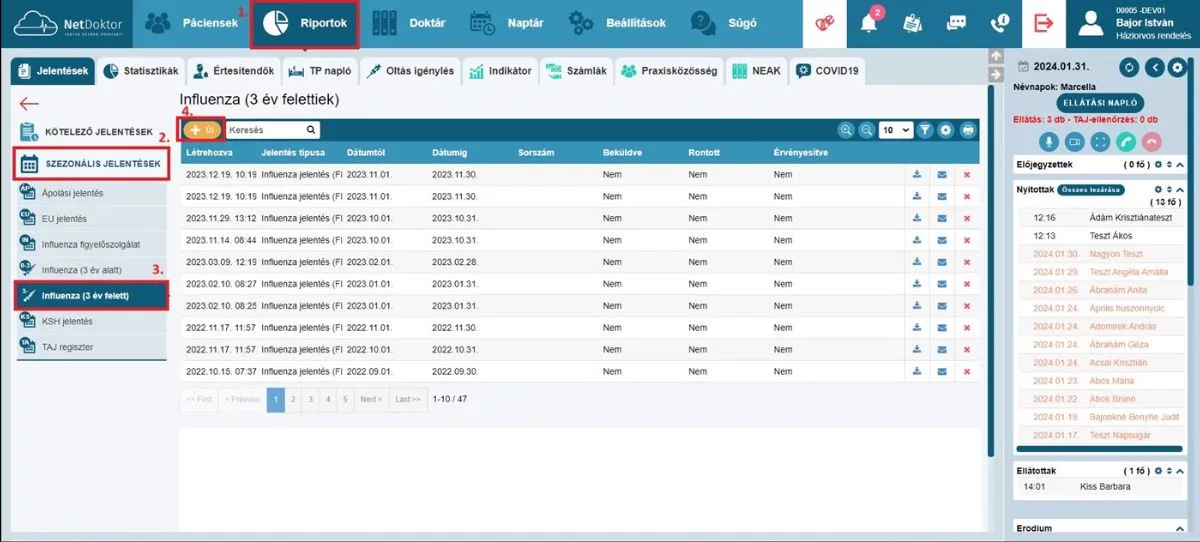Open the notifications bell icon

pos(867,22)
